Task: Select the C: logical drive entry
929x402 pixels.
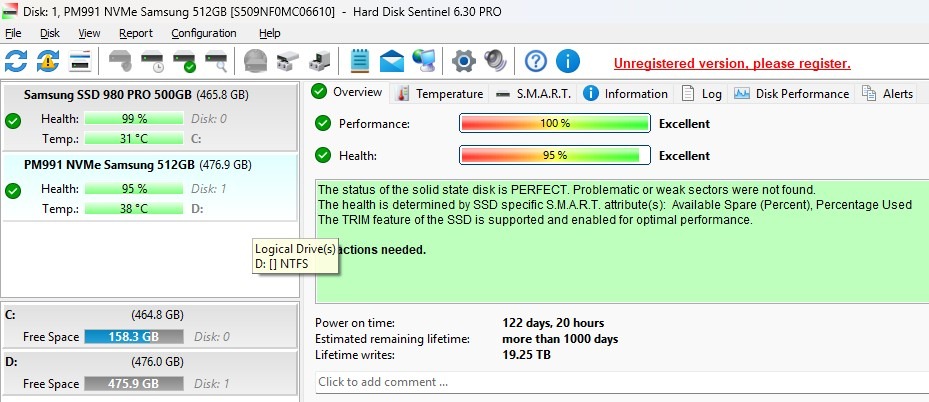Action: pos(149,326)
